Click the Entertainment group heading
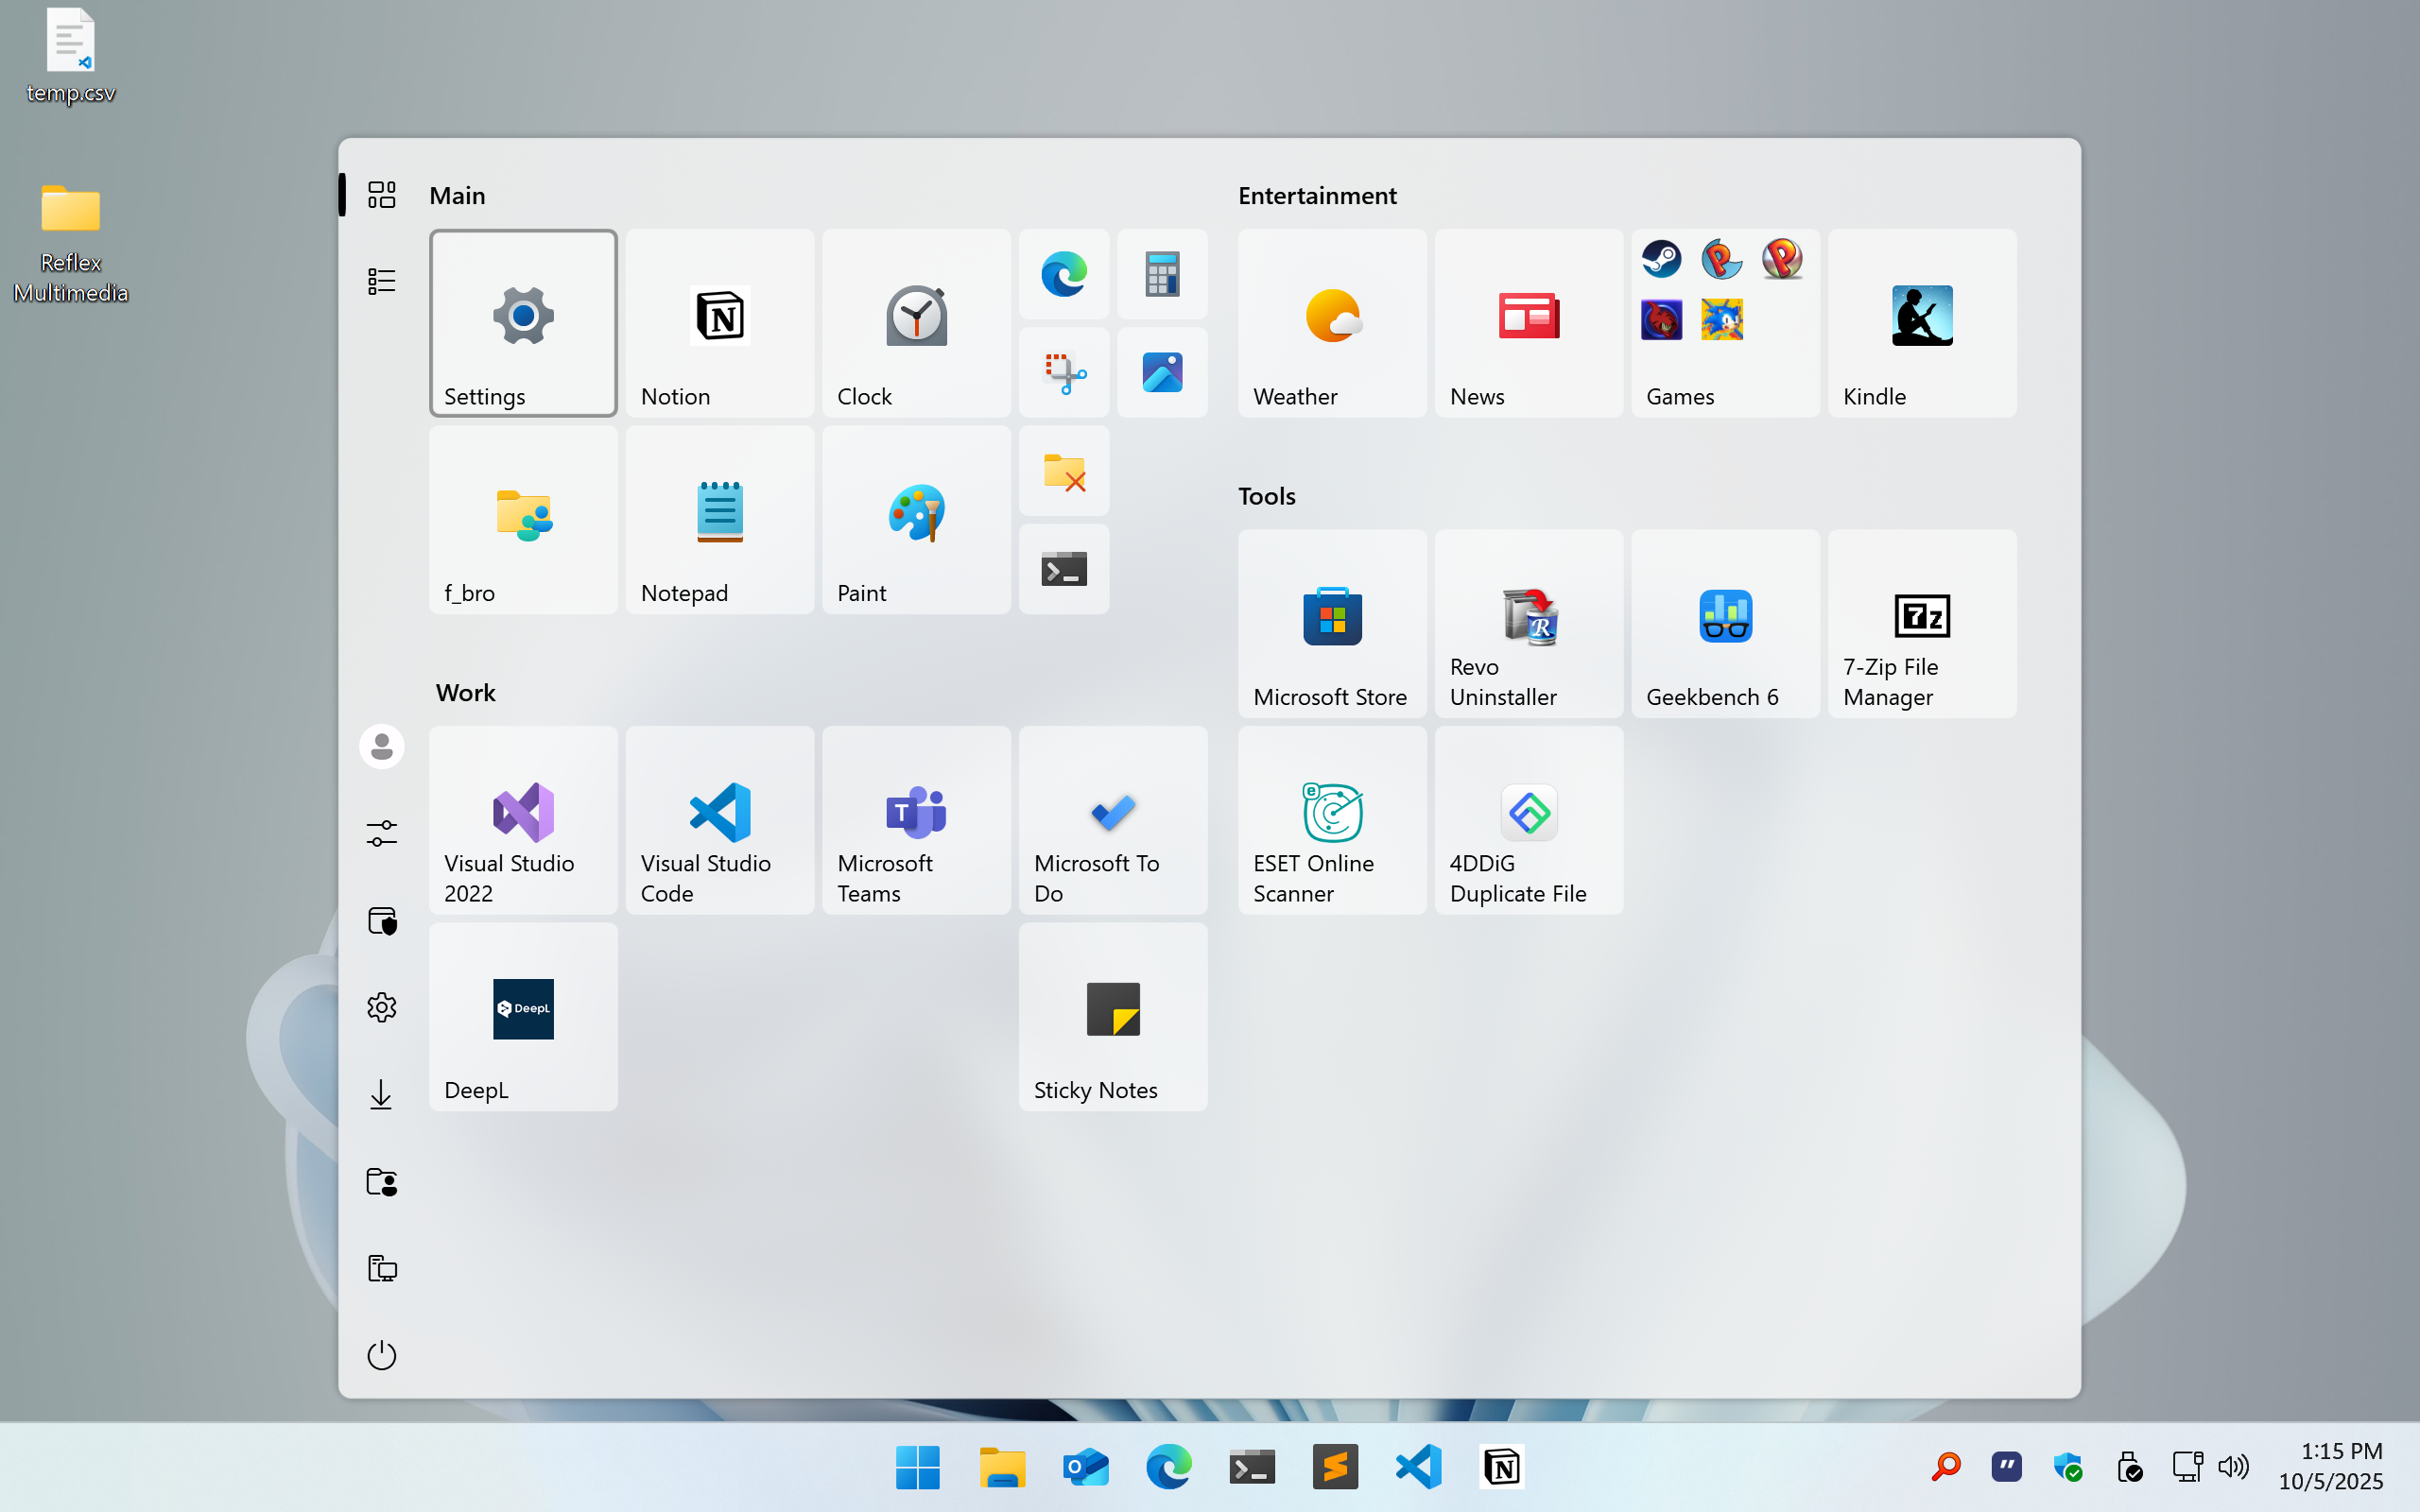This screenshot has height=1512, width=2420. pyautogui.click(x=1316, y=196)
